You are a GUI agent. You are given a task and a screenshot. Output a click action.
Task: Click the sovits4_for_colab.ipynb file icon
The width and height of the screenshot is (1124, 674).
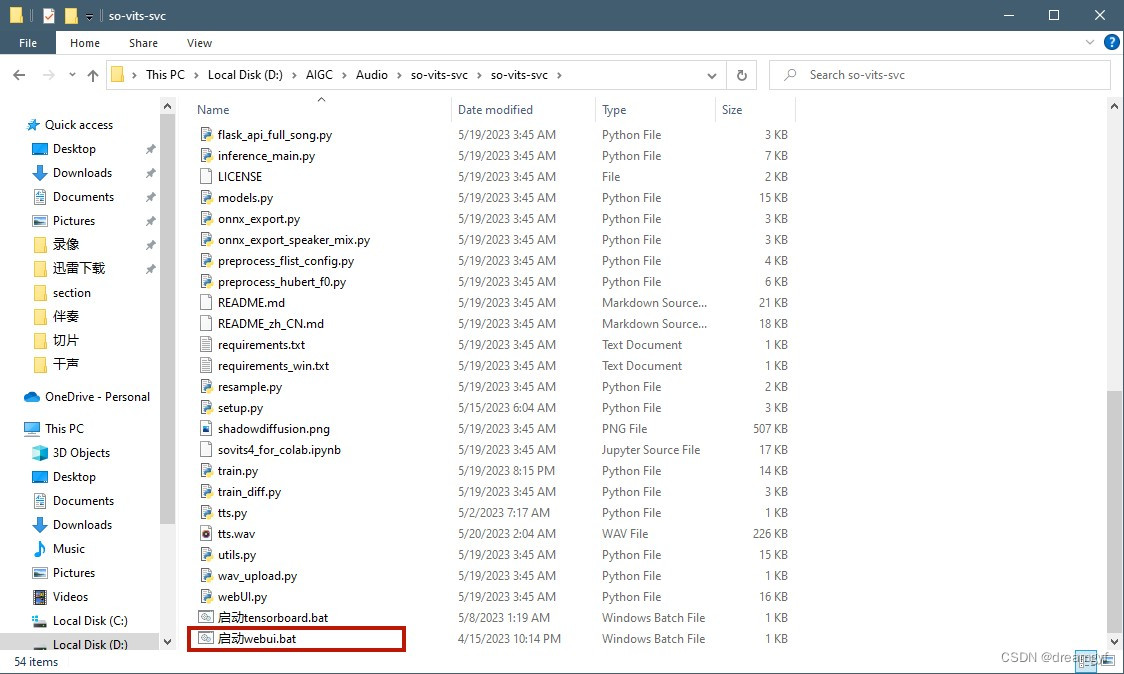tap(206, 449)
